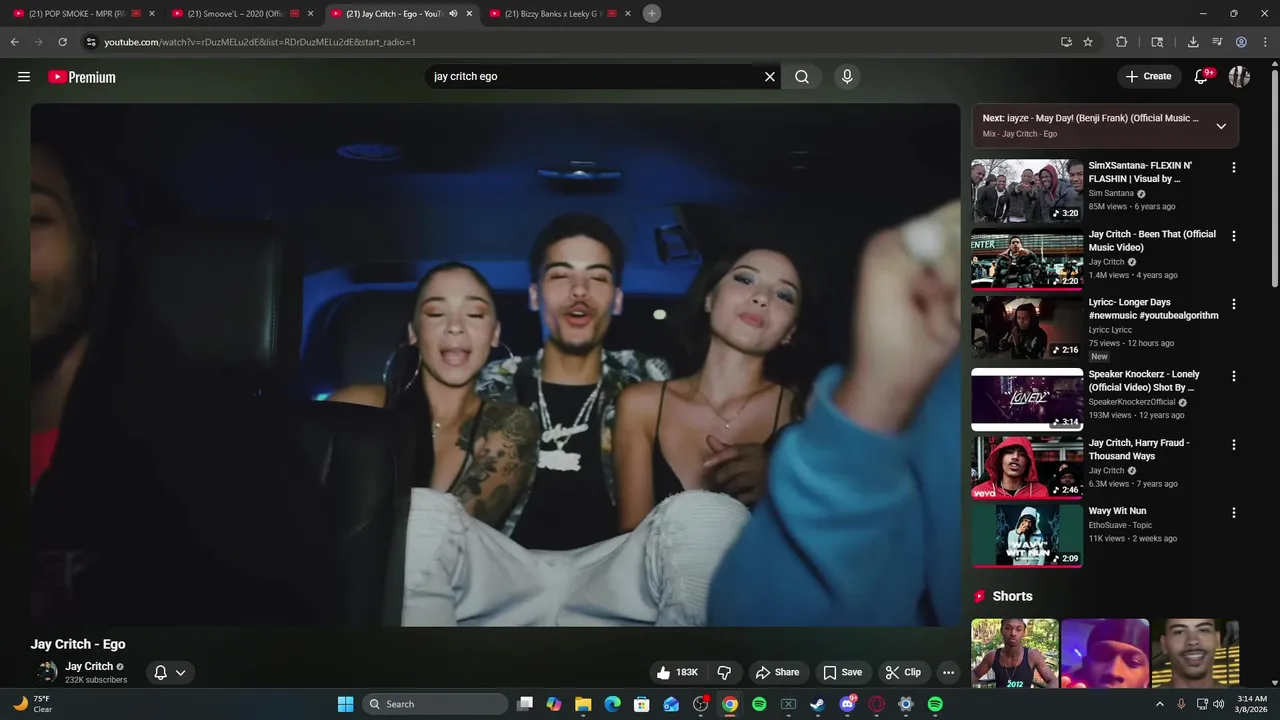Open options for Wavy Wit Nun video
Viewport: 1280px width, 720px height.
click(1233, 512)
